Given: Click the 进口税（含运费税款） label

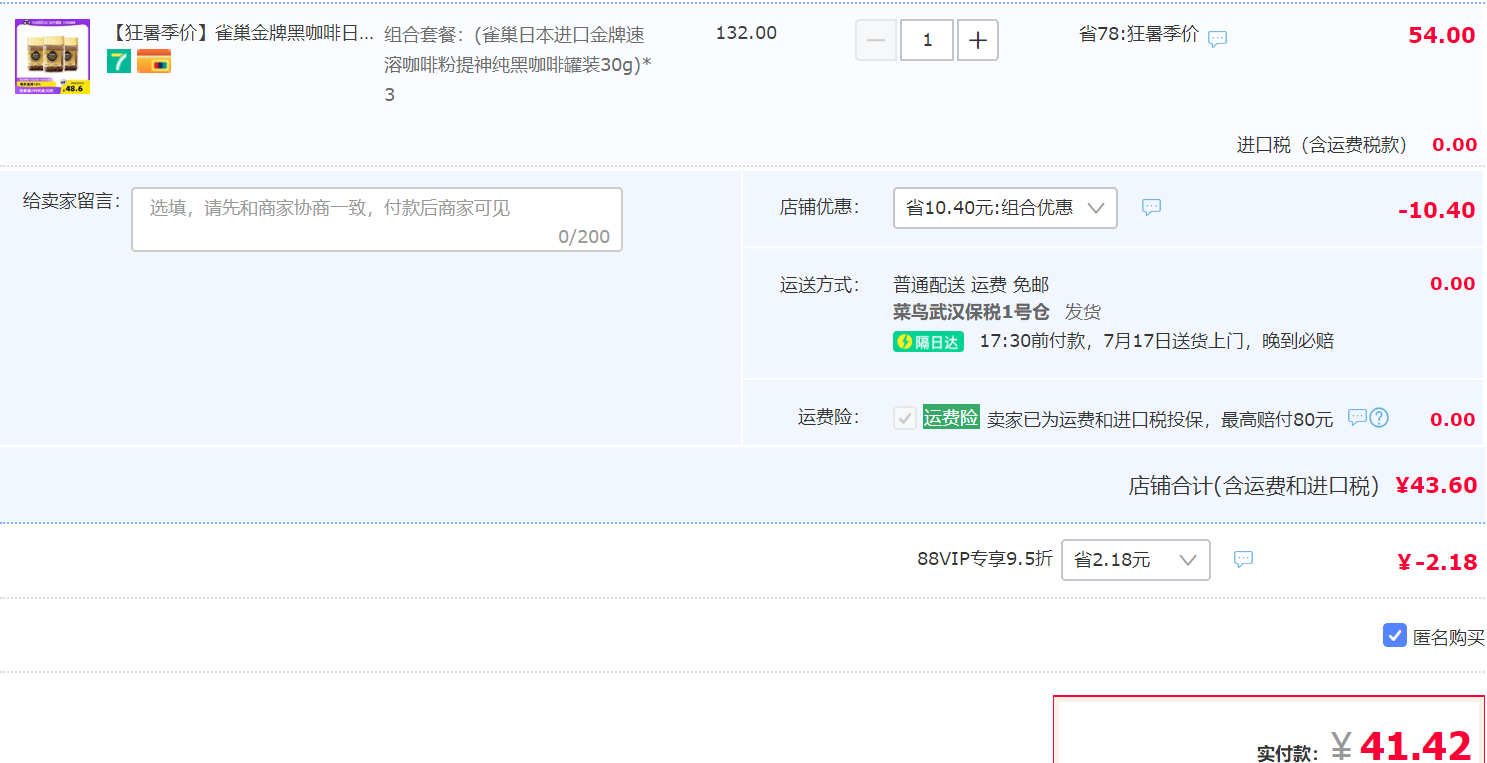Looking at the screenshot, I should click(x=1323, y=145).
